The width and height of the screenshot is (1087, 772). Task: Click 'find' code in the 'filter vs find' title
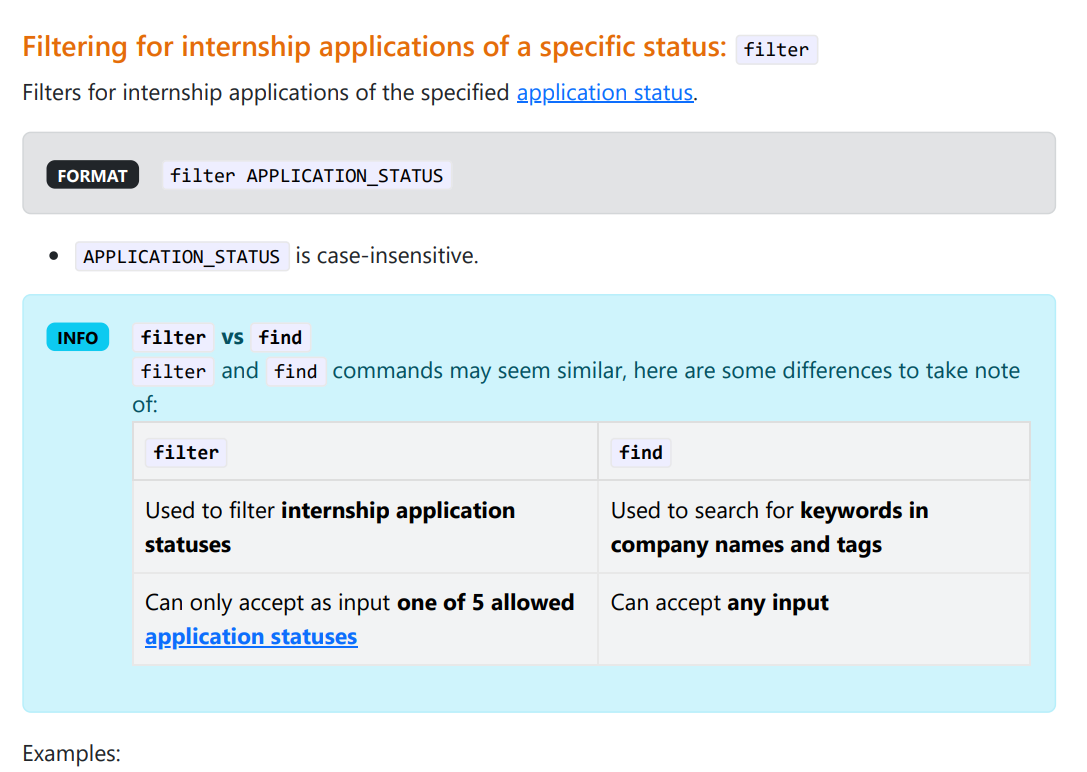[280, 337]
